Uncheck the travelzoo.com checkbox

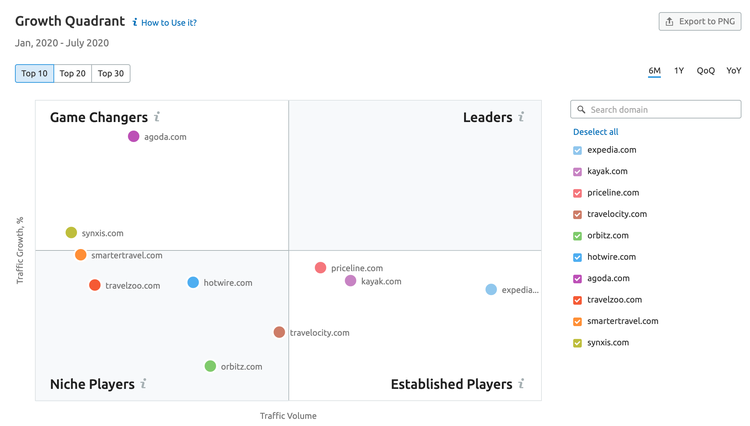tap(577, 300)
